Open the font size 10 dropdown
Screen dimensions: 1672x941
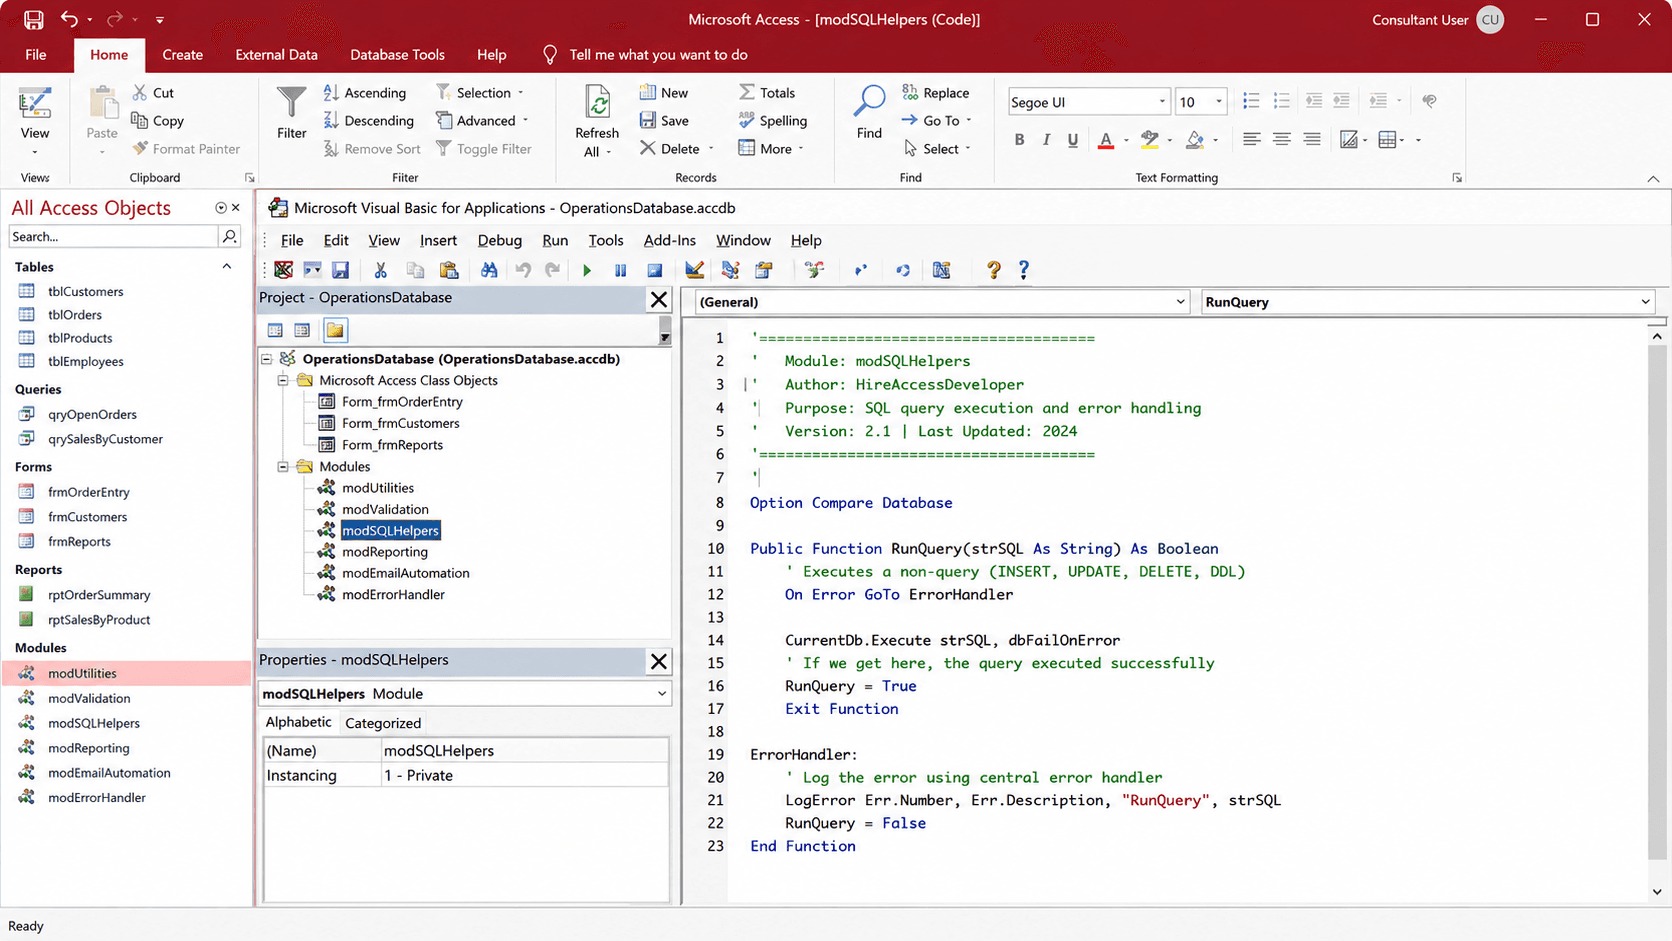[x=1218, y=102]
